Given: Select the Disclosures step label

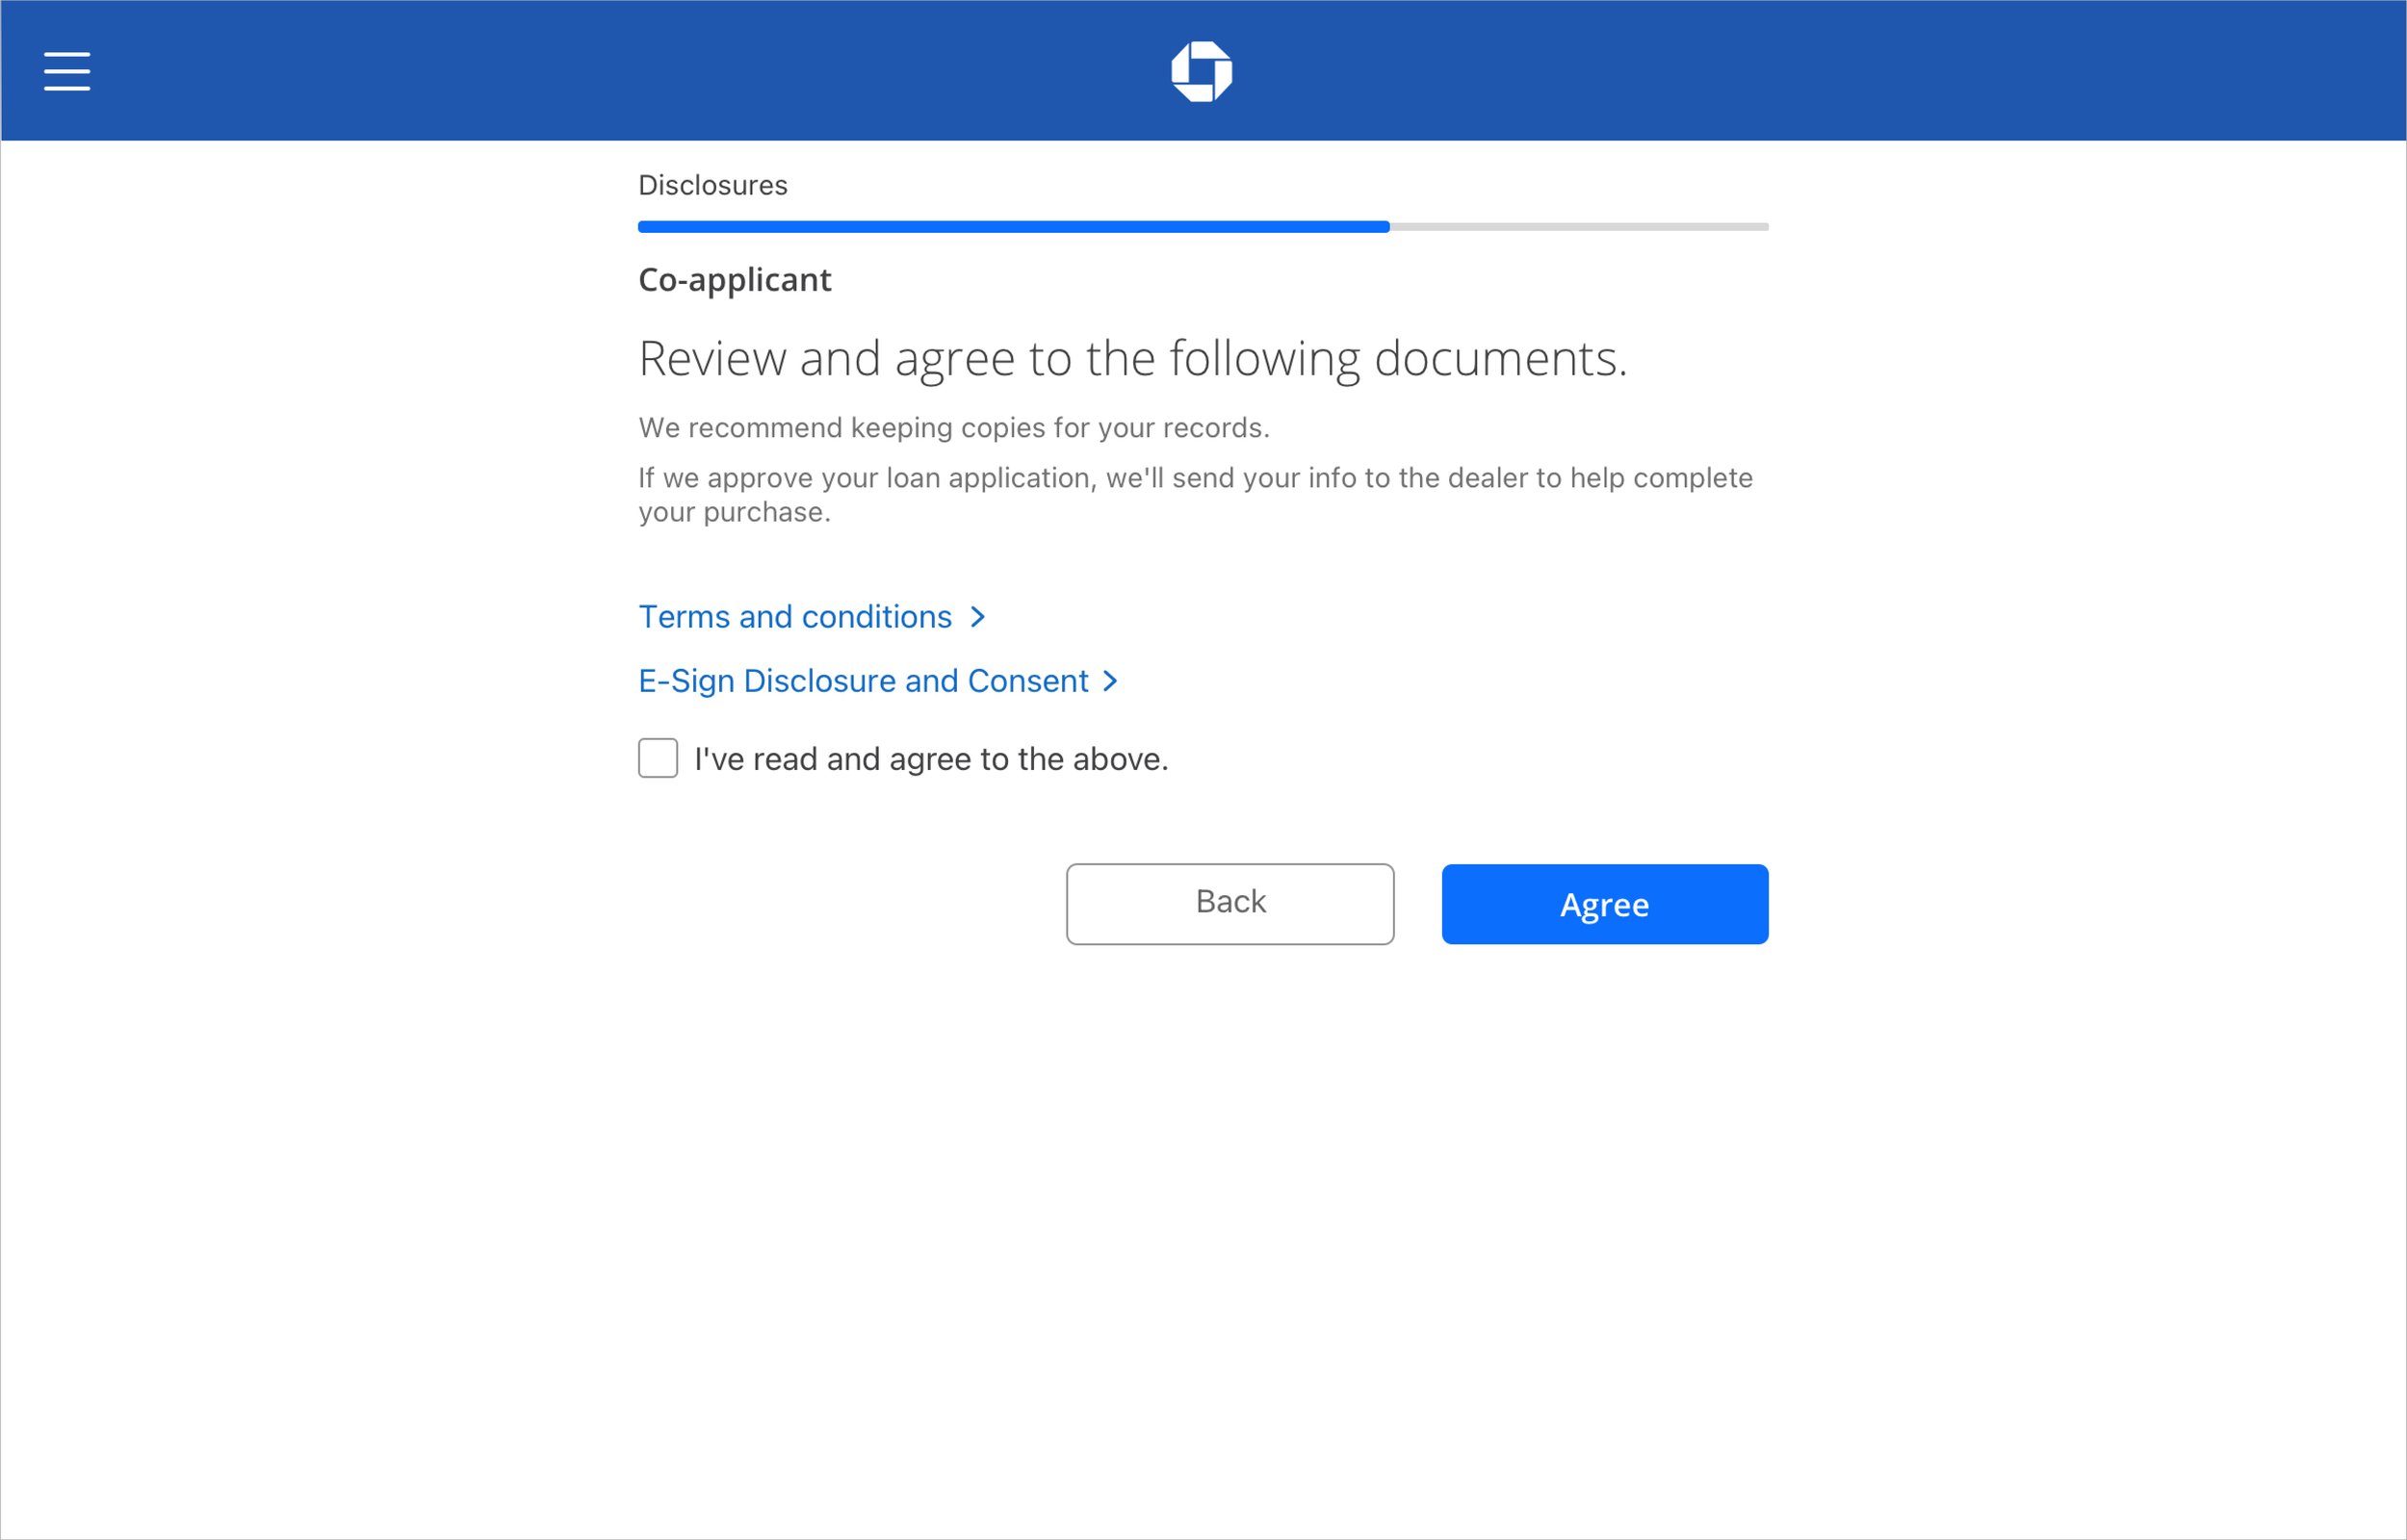Looking at the screenshot, I should 712,185.
